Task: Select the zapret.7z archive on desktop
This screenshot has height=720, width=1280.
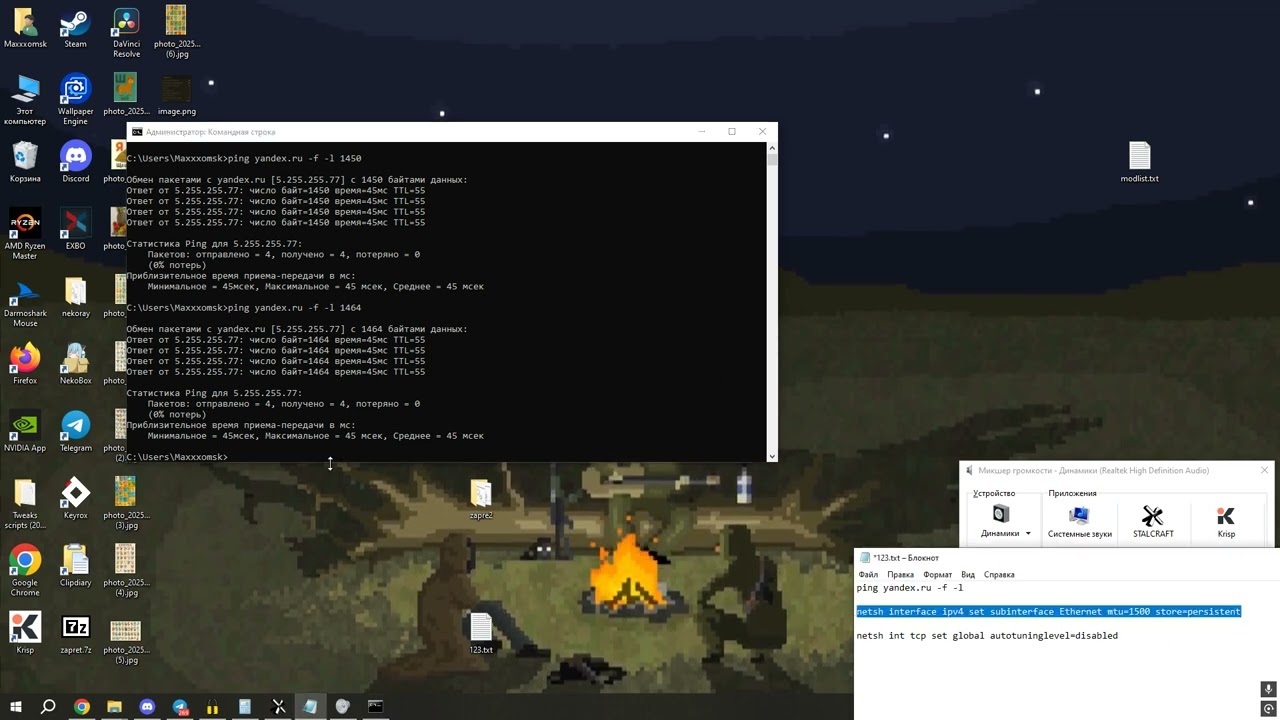Action: pos(75,633)
